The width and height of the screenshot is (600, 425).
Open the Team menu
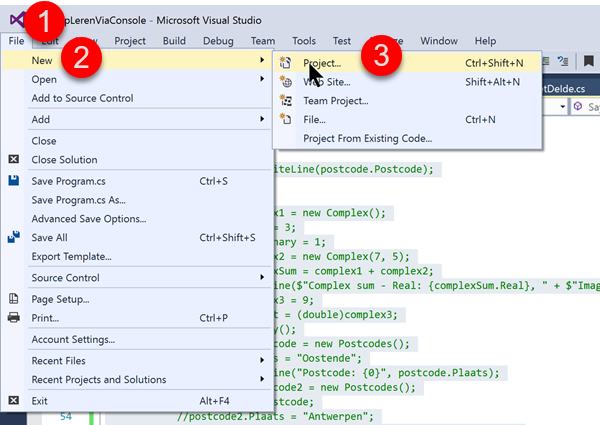[x=263, y=41]
